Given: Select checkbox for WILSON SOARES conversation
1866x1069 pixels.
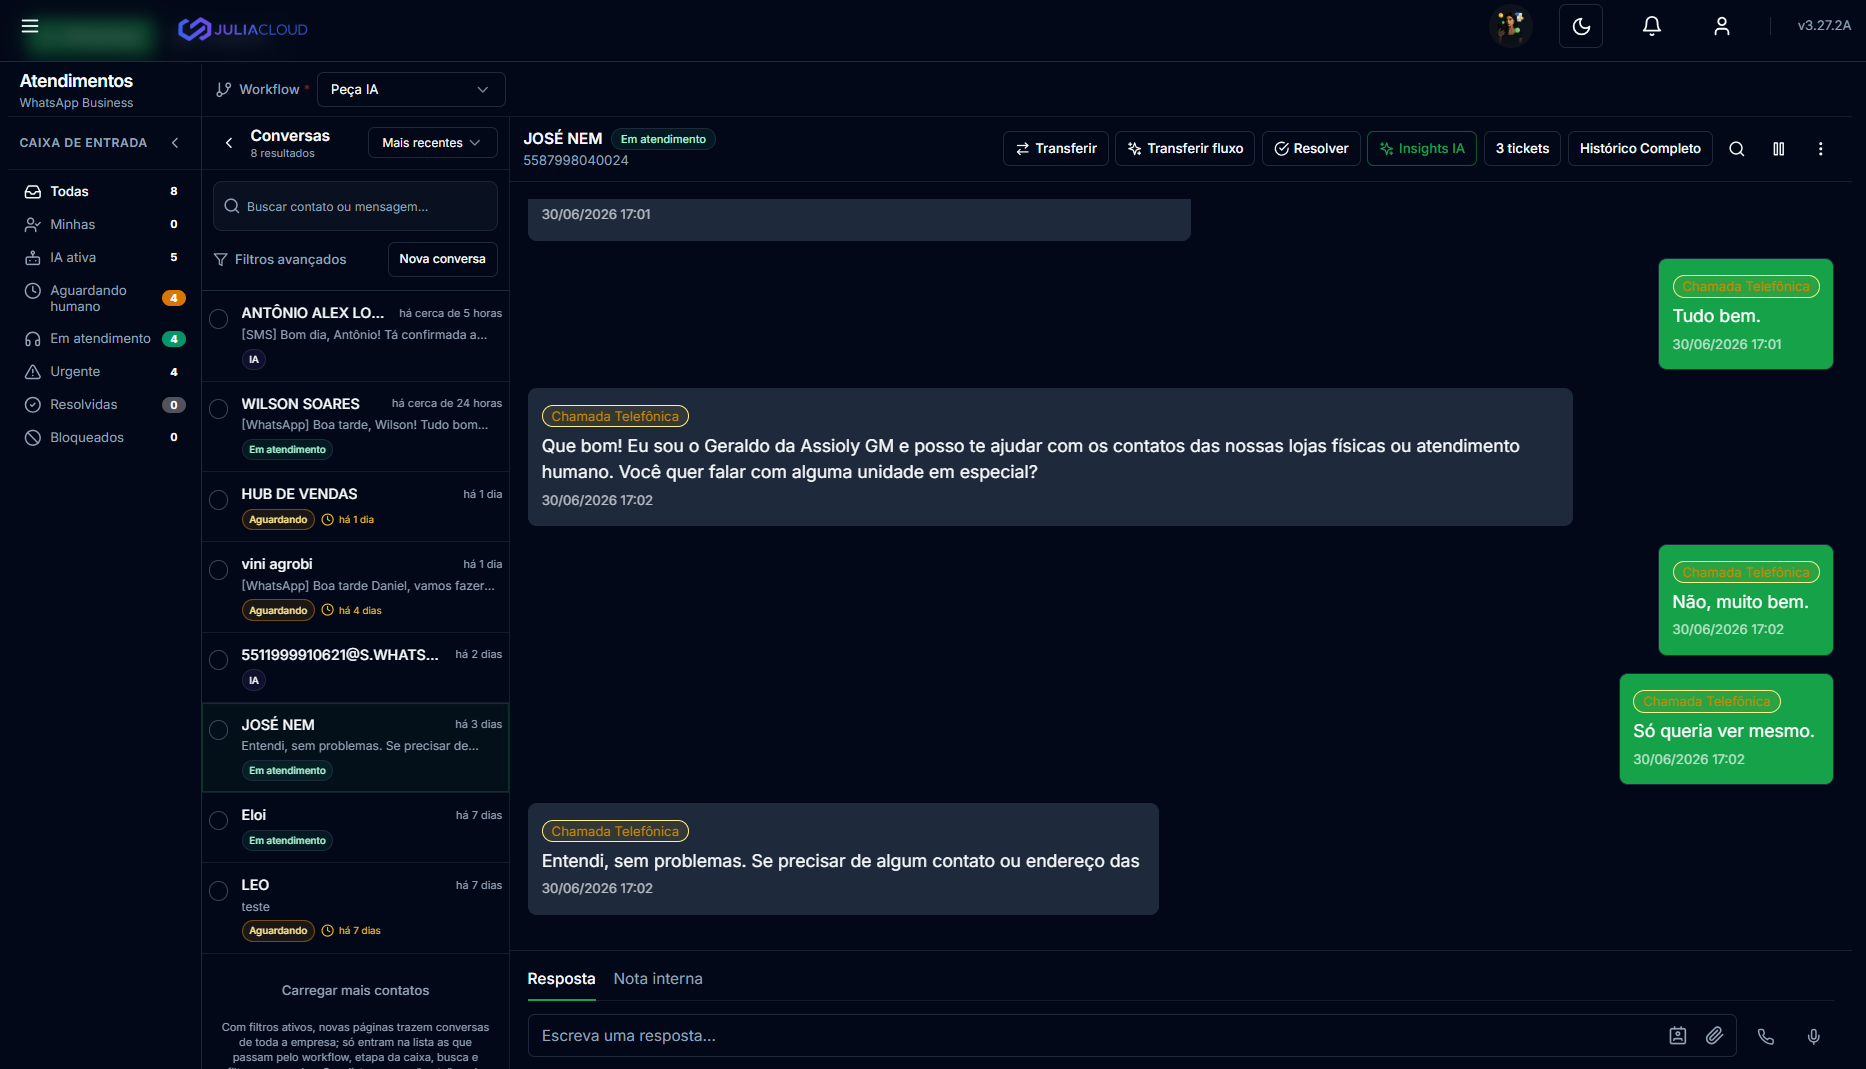Looking at the screenshot, I should pos(219,409).
